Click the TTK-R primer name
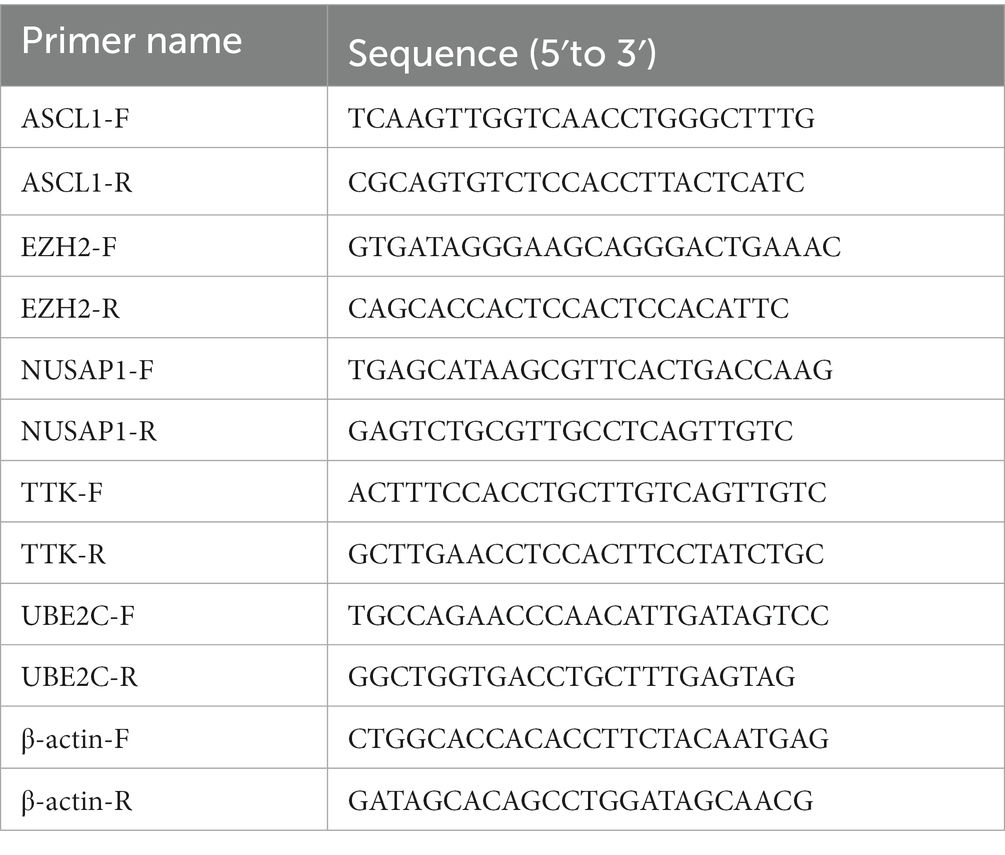 (63, 554)
